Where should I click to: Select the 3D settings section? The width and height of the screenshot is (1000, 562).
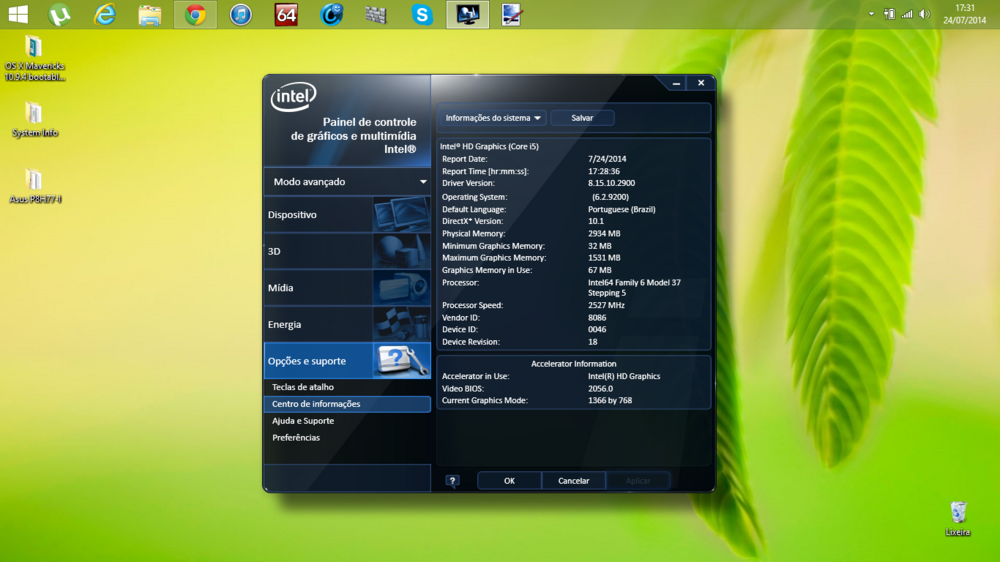347,252
